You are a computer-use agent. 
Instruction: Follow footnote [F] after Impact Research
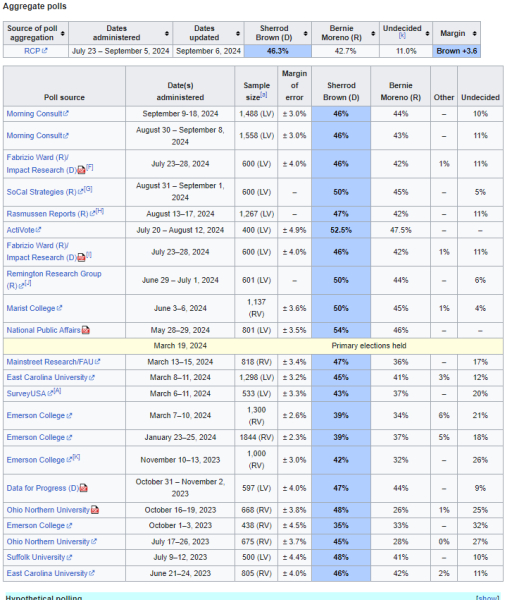tap(90, 167)
